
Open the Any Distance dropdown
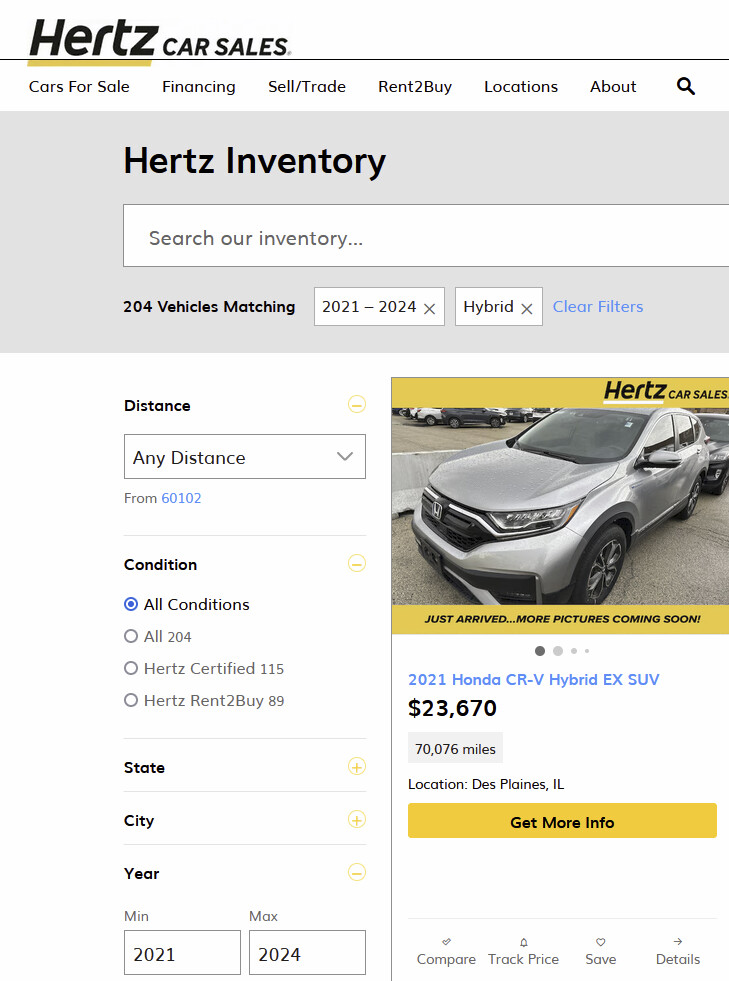coord(244,457)
